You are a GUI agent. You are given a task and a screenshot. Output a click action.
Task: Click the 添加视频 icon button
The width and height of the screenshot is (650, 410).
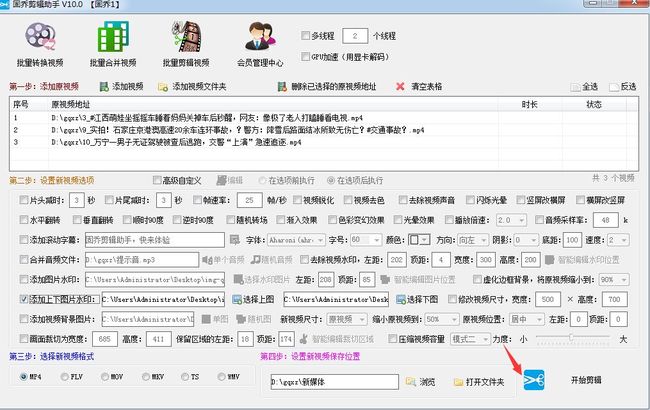104,87
